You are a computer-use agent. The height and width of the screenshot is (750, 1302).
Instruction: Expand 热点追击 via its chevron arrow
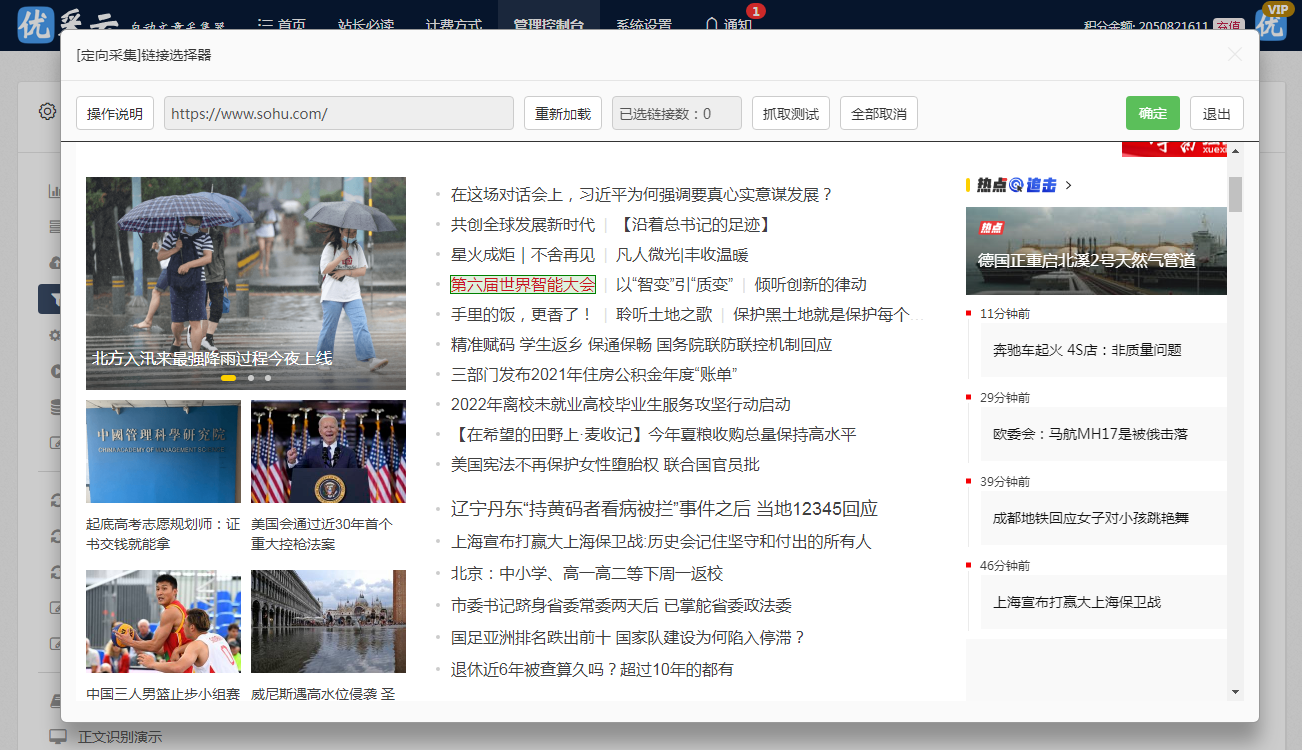[x=1068, y=185]
